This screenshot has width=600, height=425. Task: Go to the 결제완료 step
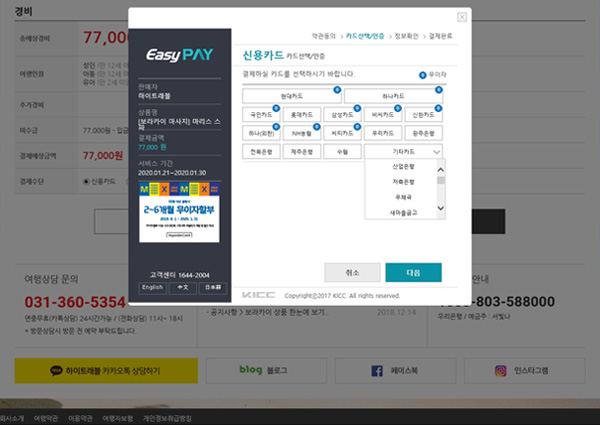pos(440,36)
